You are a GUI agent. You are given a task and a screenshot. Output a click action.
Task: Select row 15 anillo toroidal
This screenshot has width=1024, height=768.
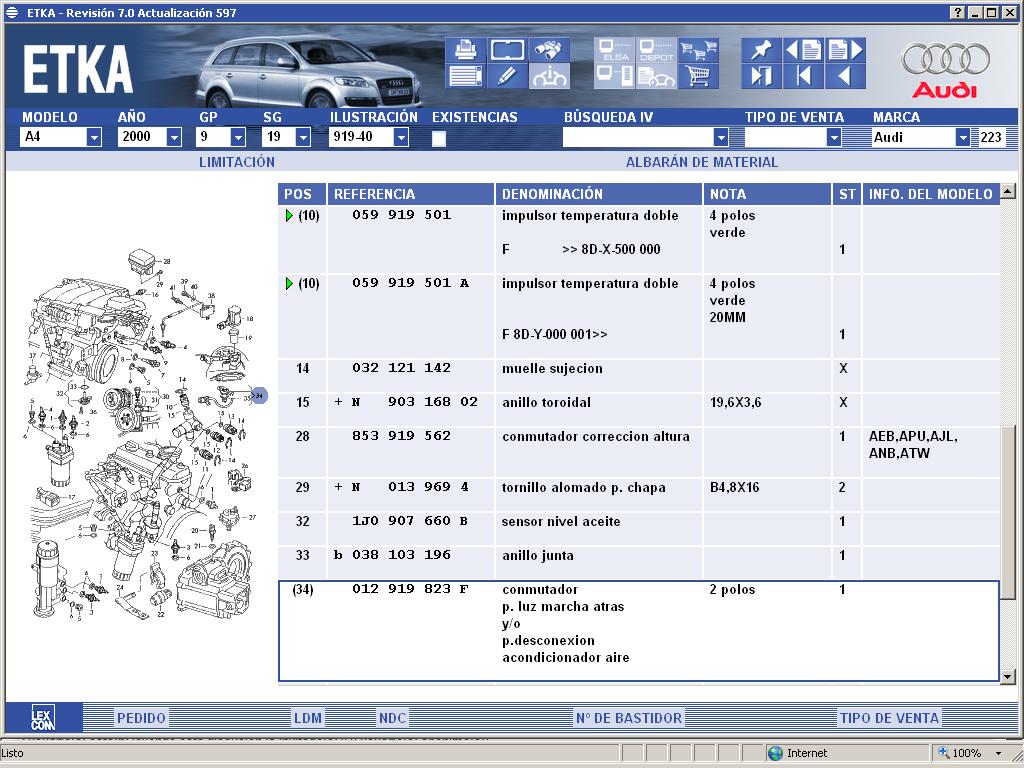pyautogui.click(x=639, y=409)
